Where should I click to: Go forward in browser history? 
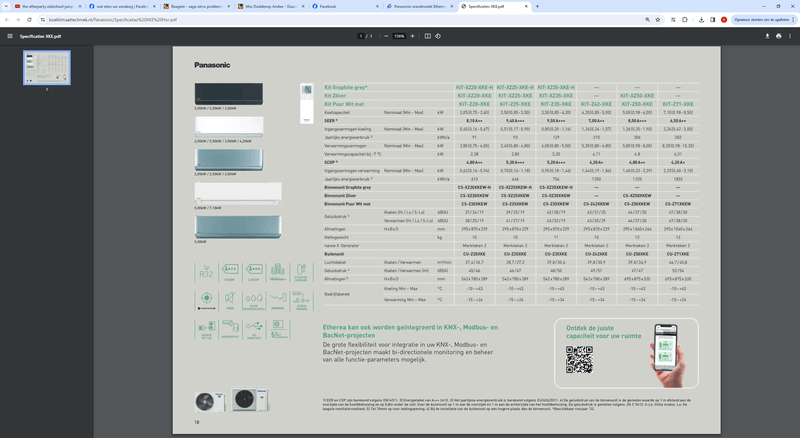(x=18, y=20)
